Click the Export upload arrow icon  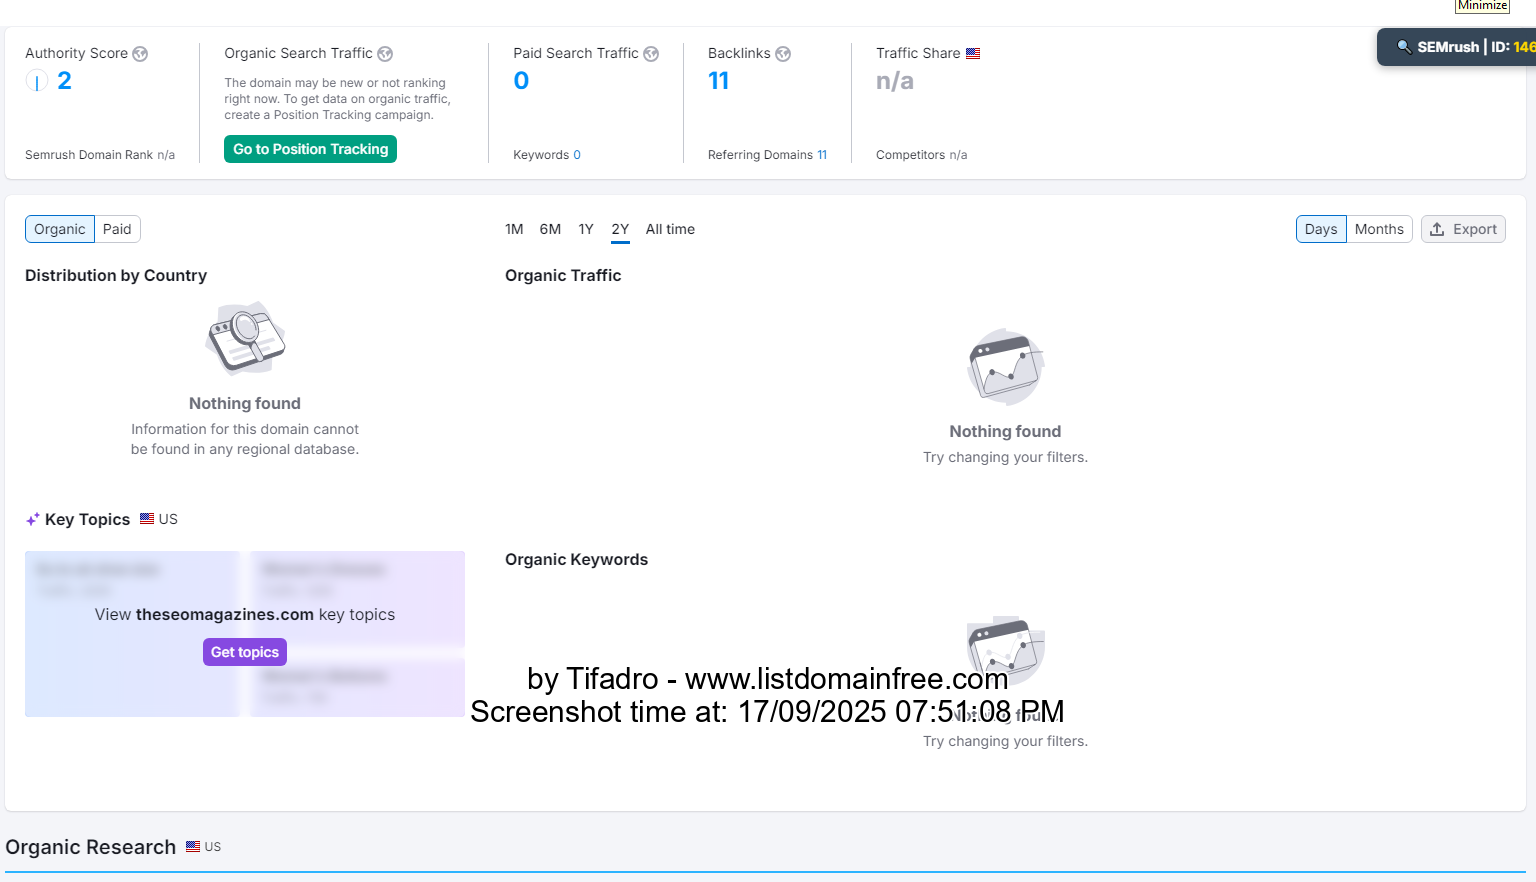(x=1437, y=229)
